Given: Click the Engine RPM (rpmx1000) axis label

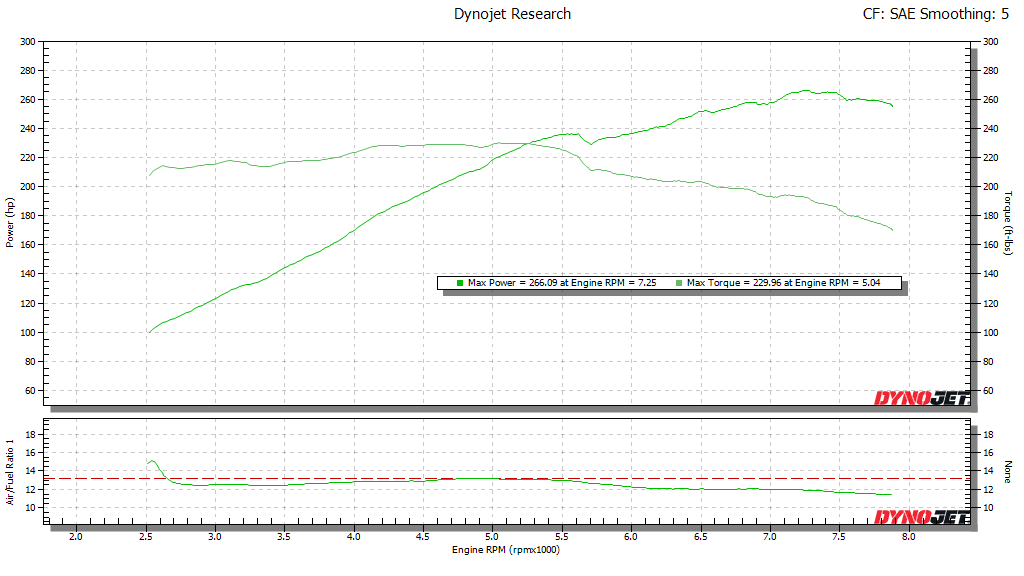Looking at the screenshot, I should pyautogui.click(x=510, y=550).
